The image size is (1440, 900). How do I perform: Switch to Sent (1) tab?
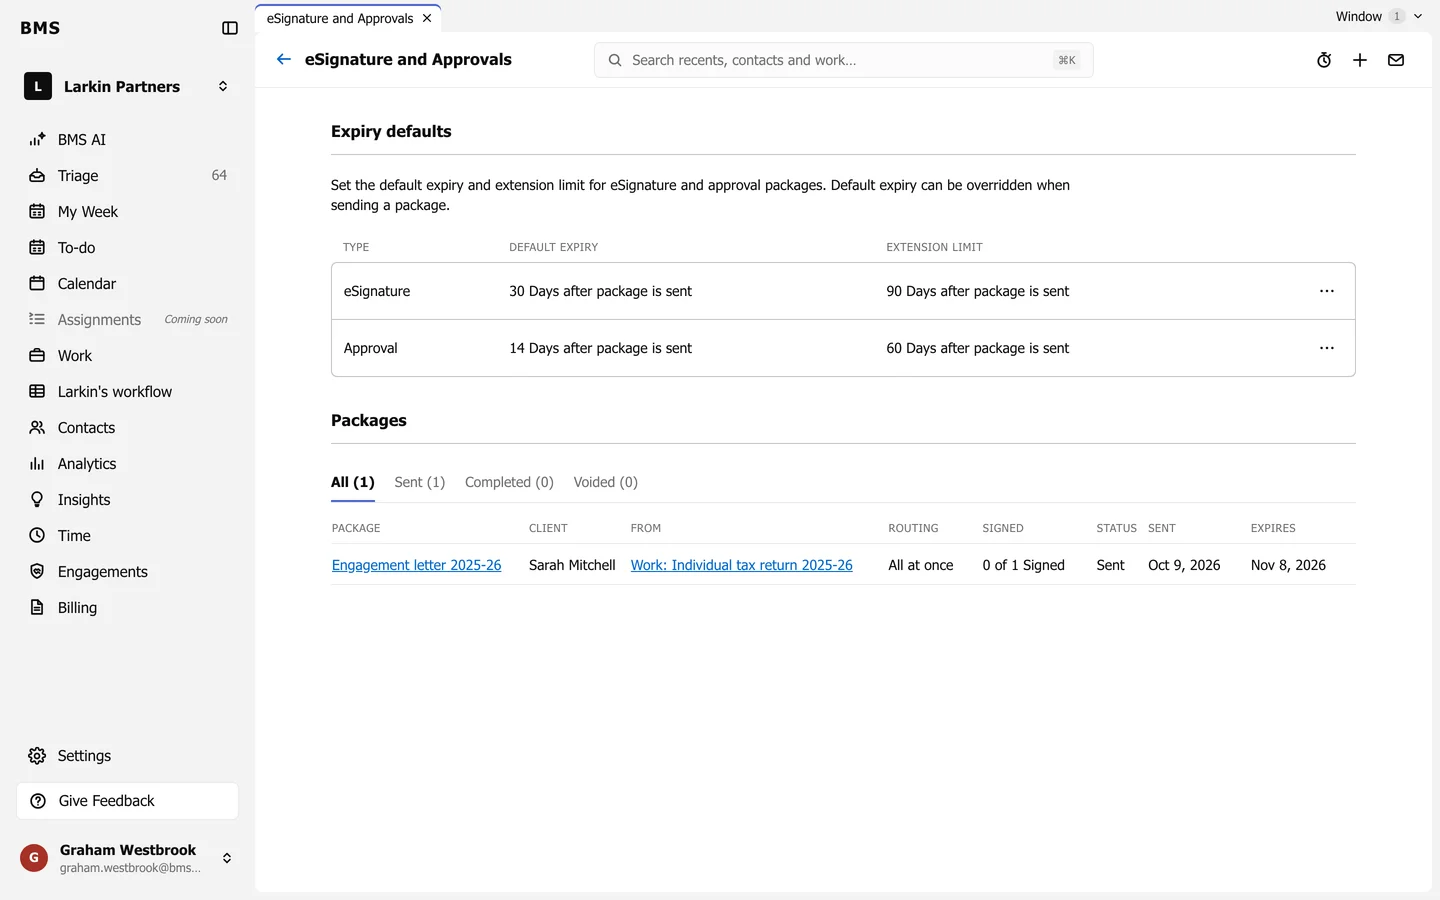pos(420,482)
